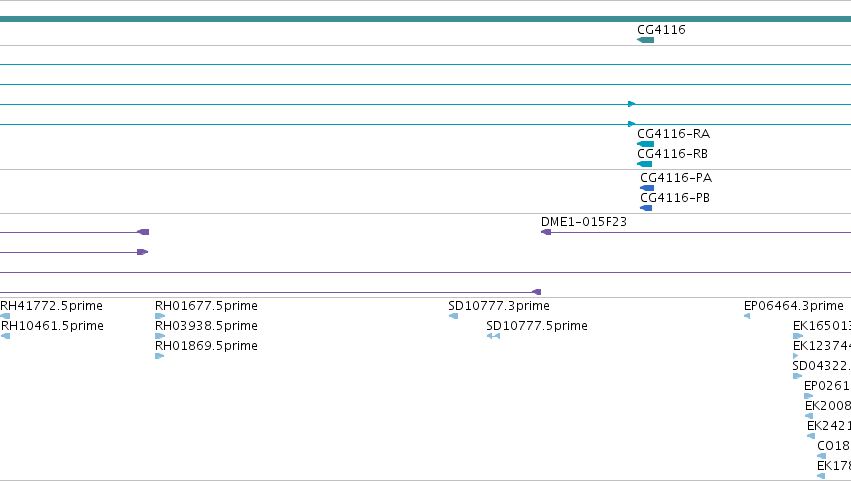Select the arrow glyph under RH01869.5prime
Image resolution: width=851 pixels, height=481 pixels.
pyautogui.click(x=160, y=356)
